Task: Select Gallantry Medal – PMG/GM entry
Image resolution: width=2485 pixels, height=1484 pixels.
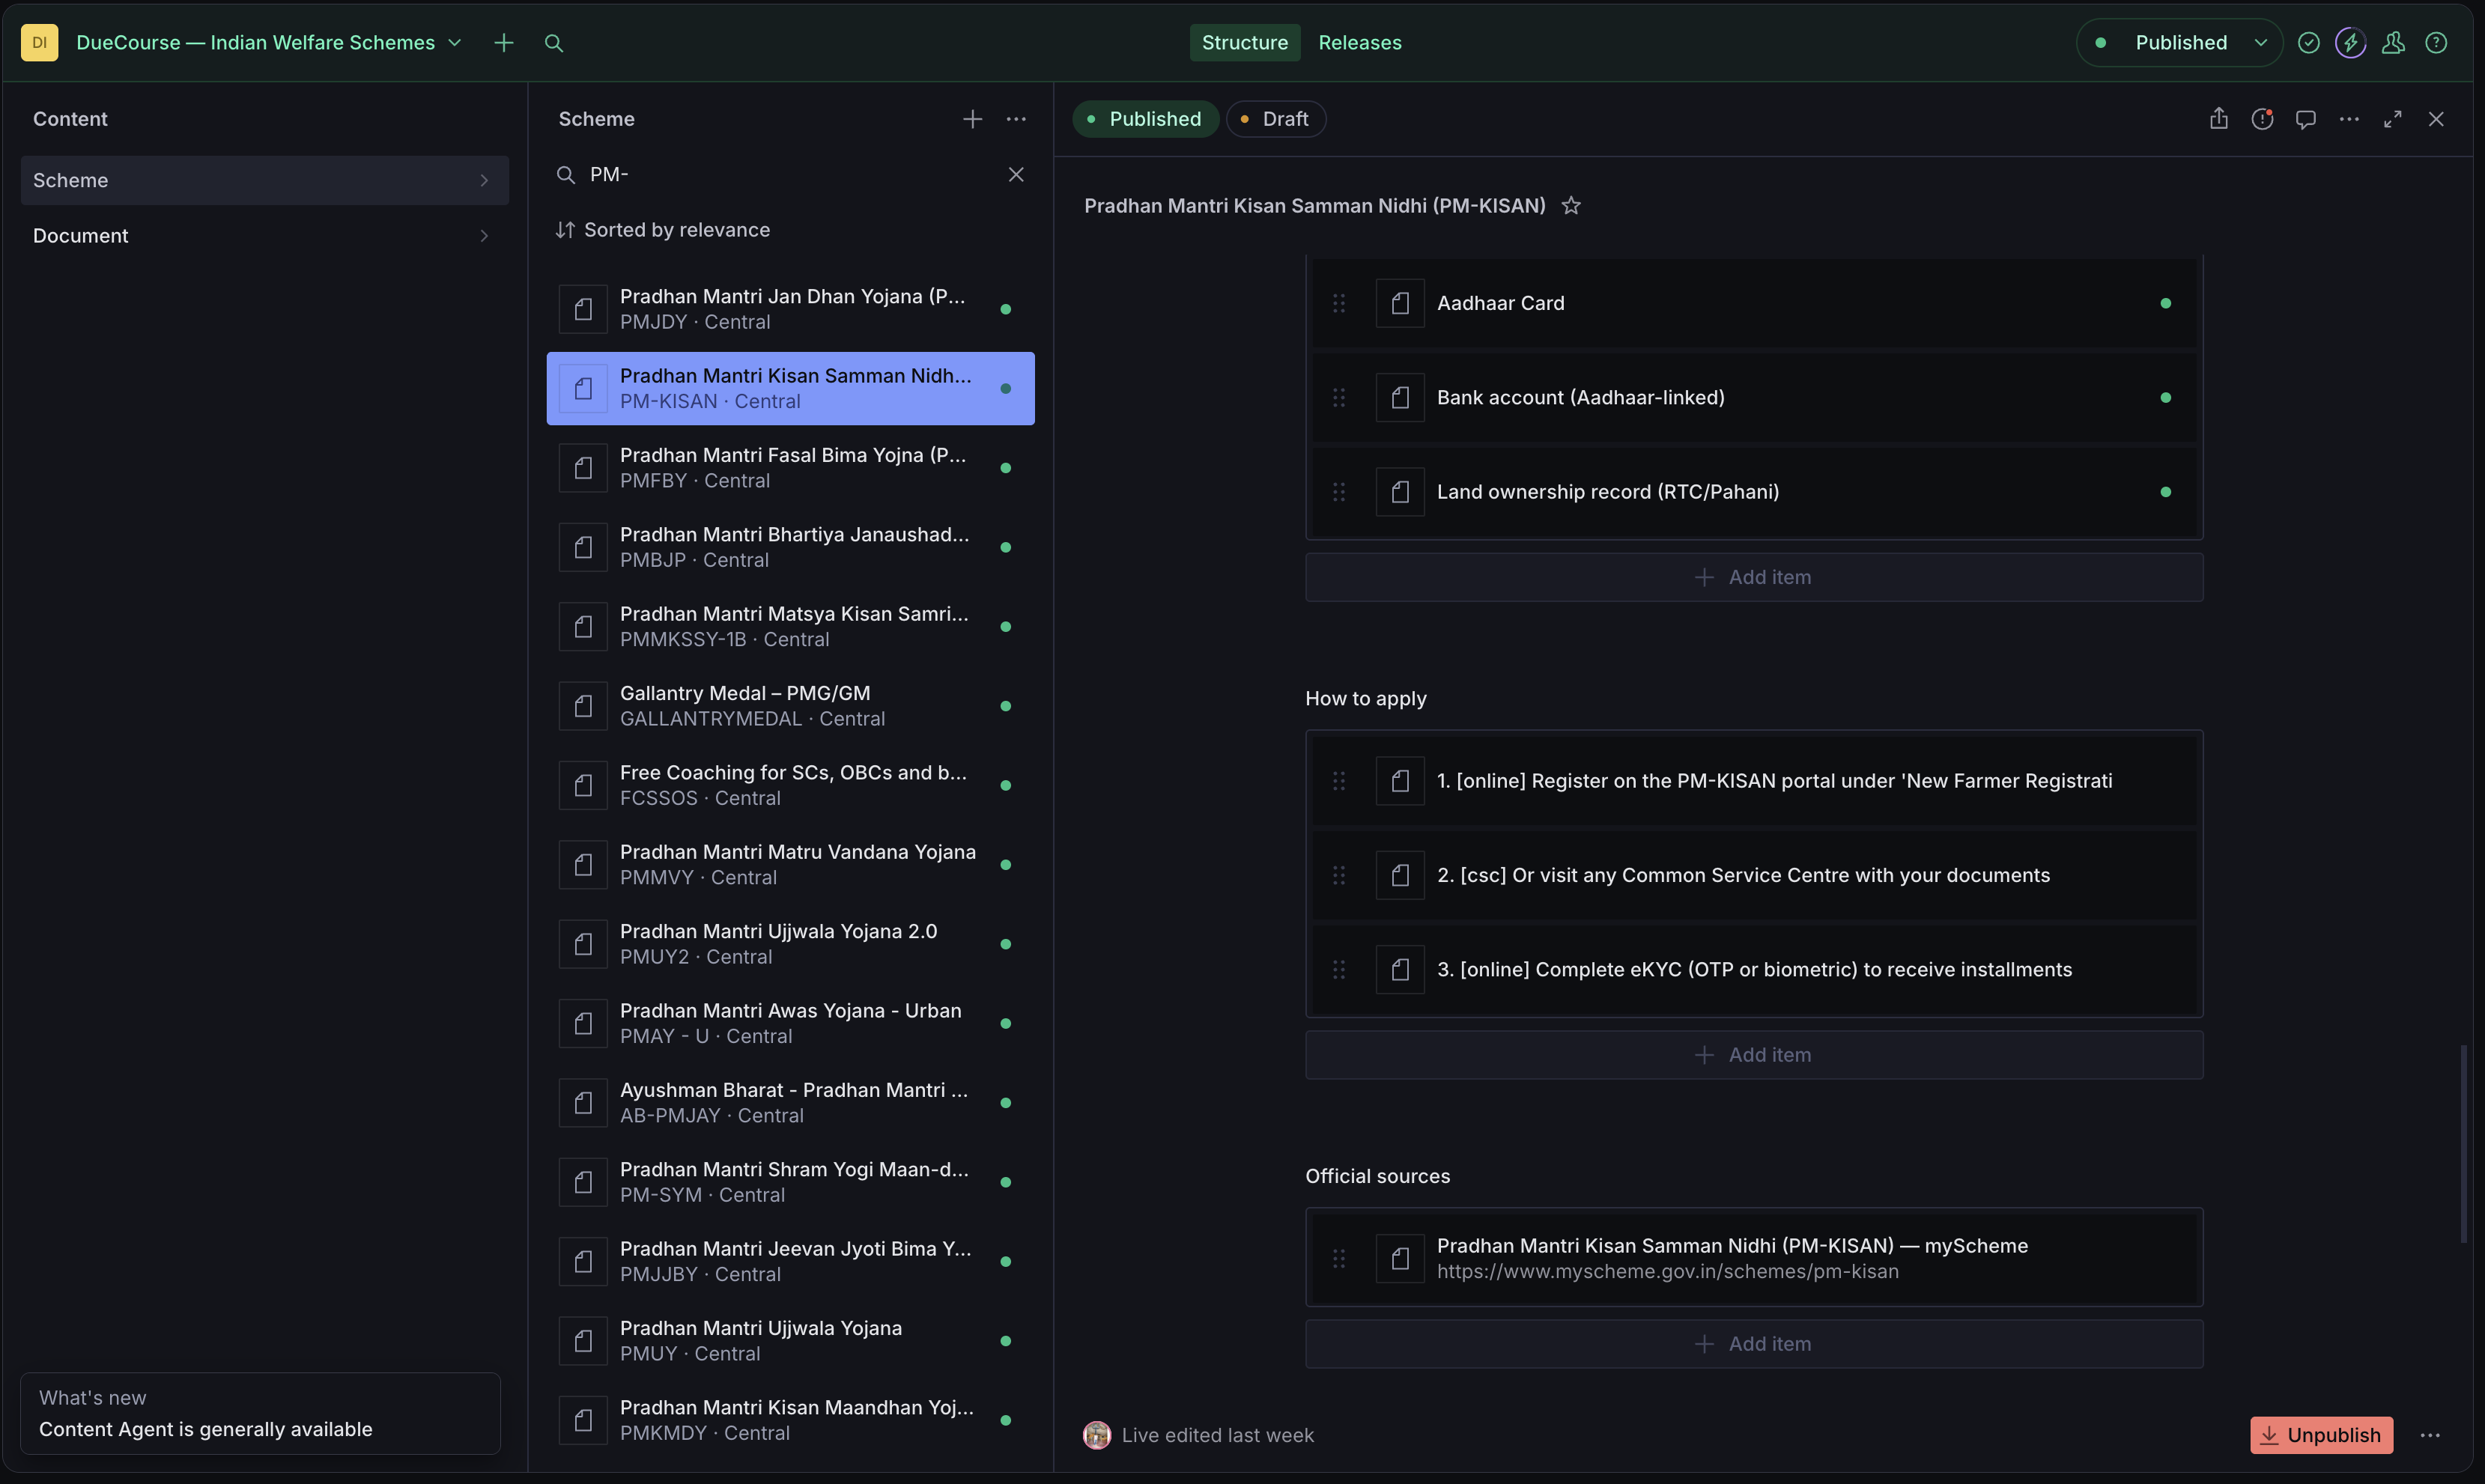Action: point(790,706)
